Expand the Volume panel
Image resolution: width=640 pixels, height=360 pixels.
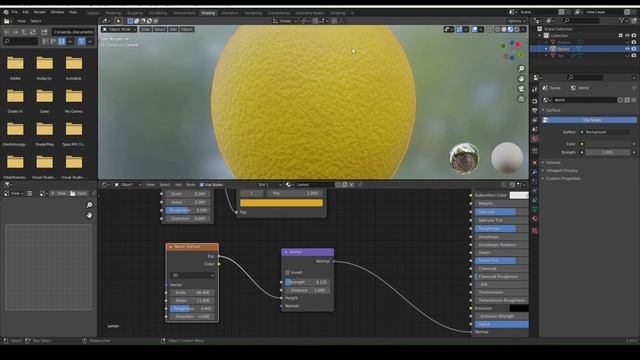pyautogui.click(x=553, y=162)
